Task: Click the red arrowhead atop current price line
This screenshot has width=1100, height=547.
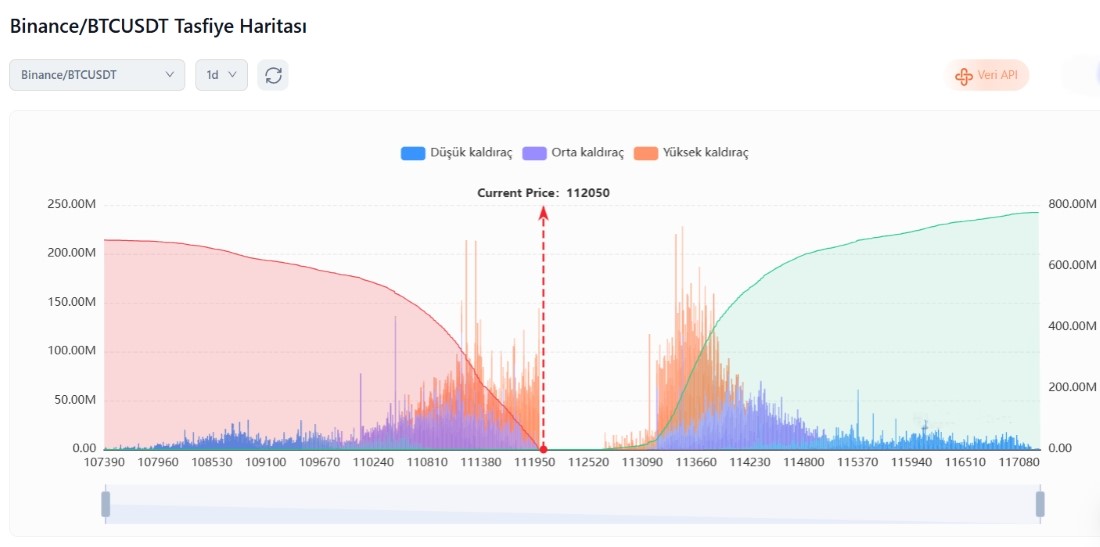Action: tap(543, 212)
